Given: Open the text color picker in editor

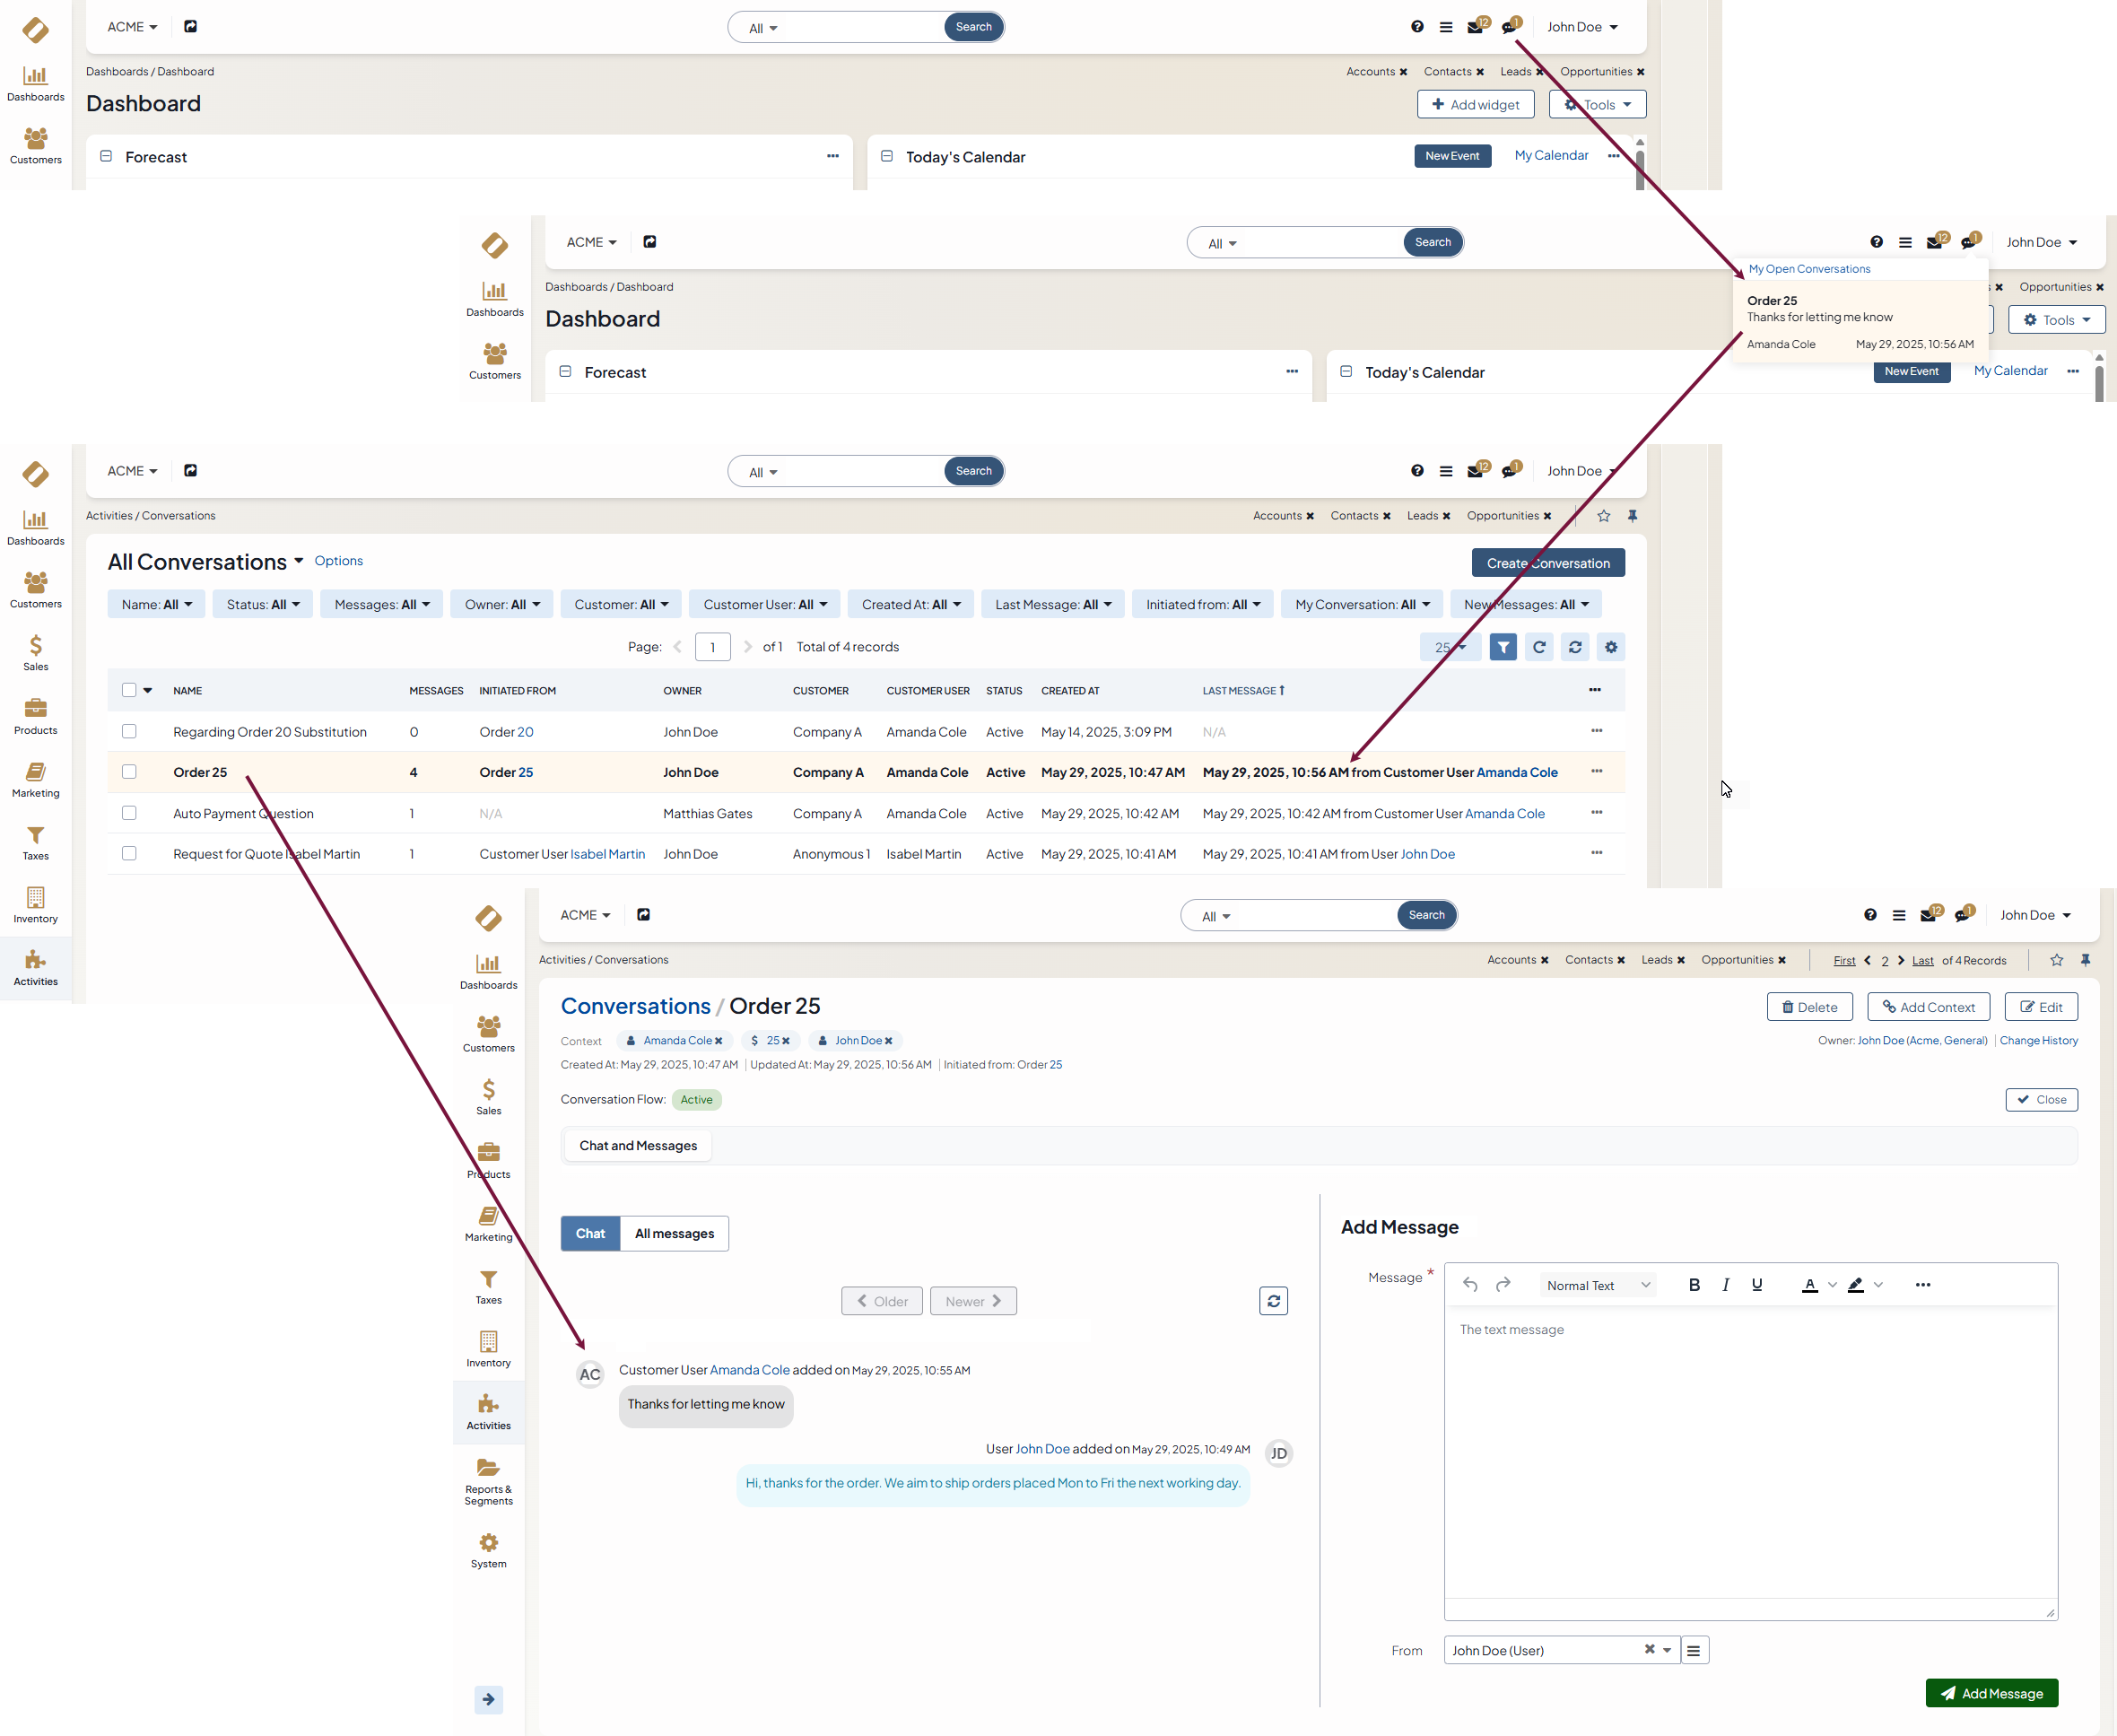Looking at the screenshot, I should (x=1809, y=1285).
